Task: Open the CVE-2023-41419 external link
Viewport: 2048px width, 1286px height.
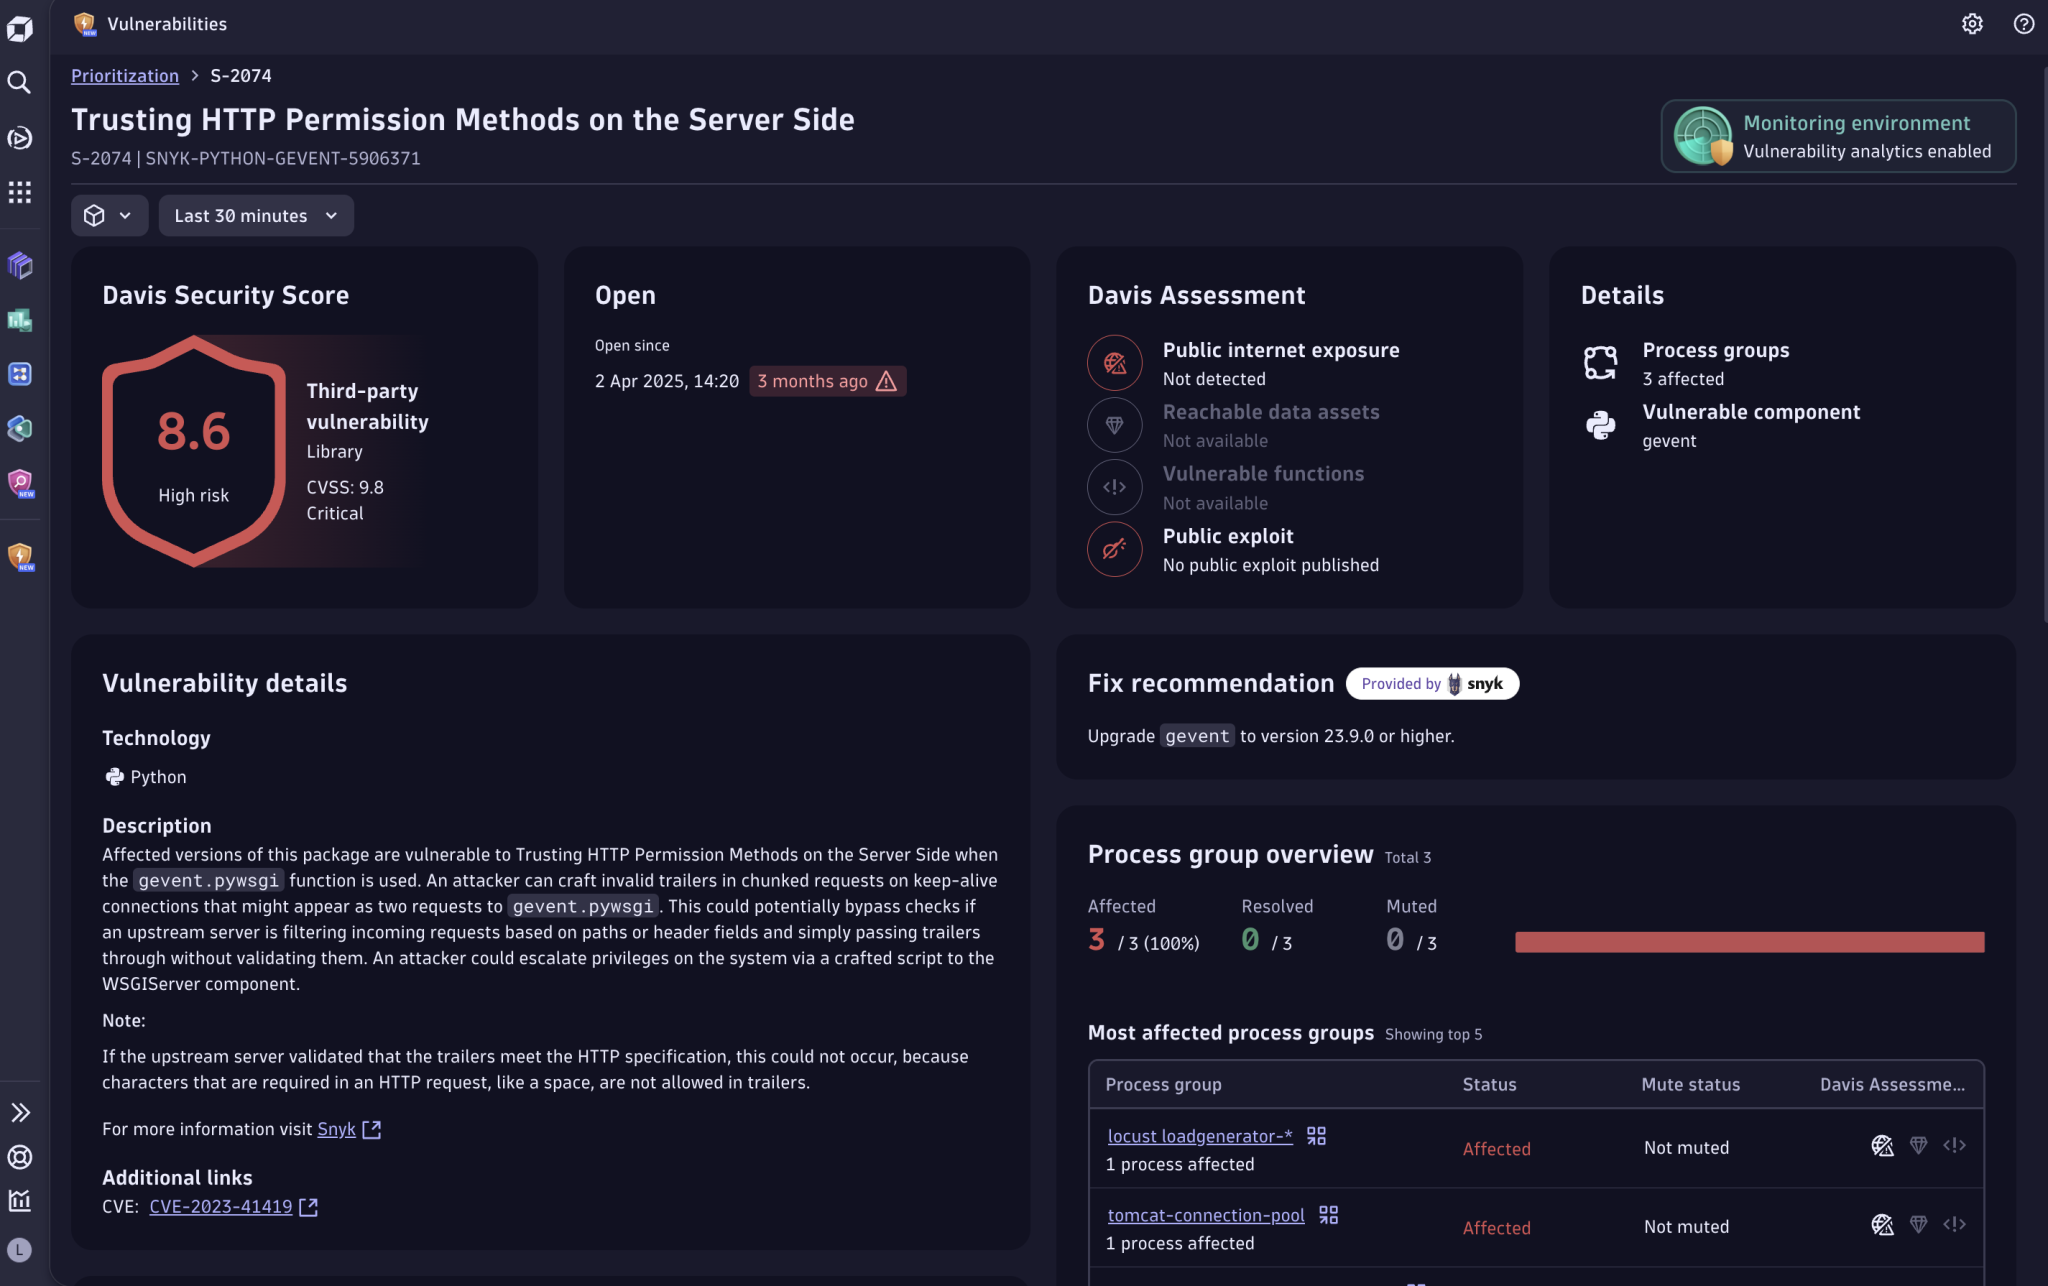Action: [221, 1206]
